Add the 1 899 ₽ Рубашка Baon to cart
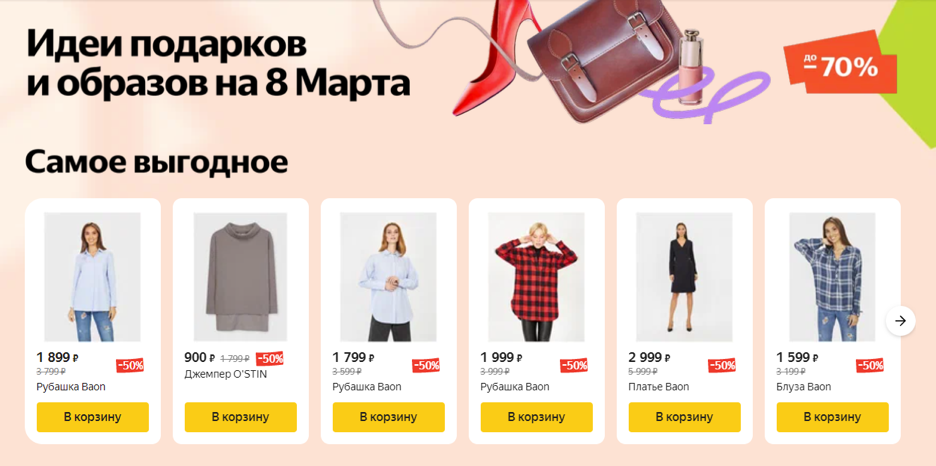Viewport: 936px width, 466px height. click(93, 417)
